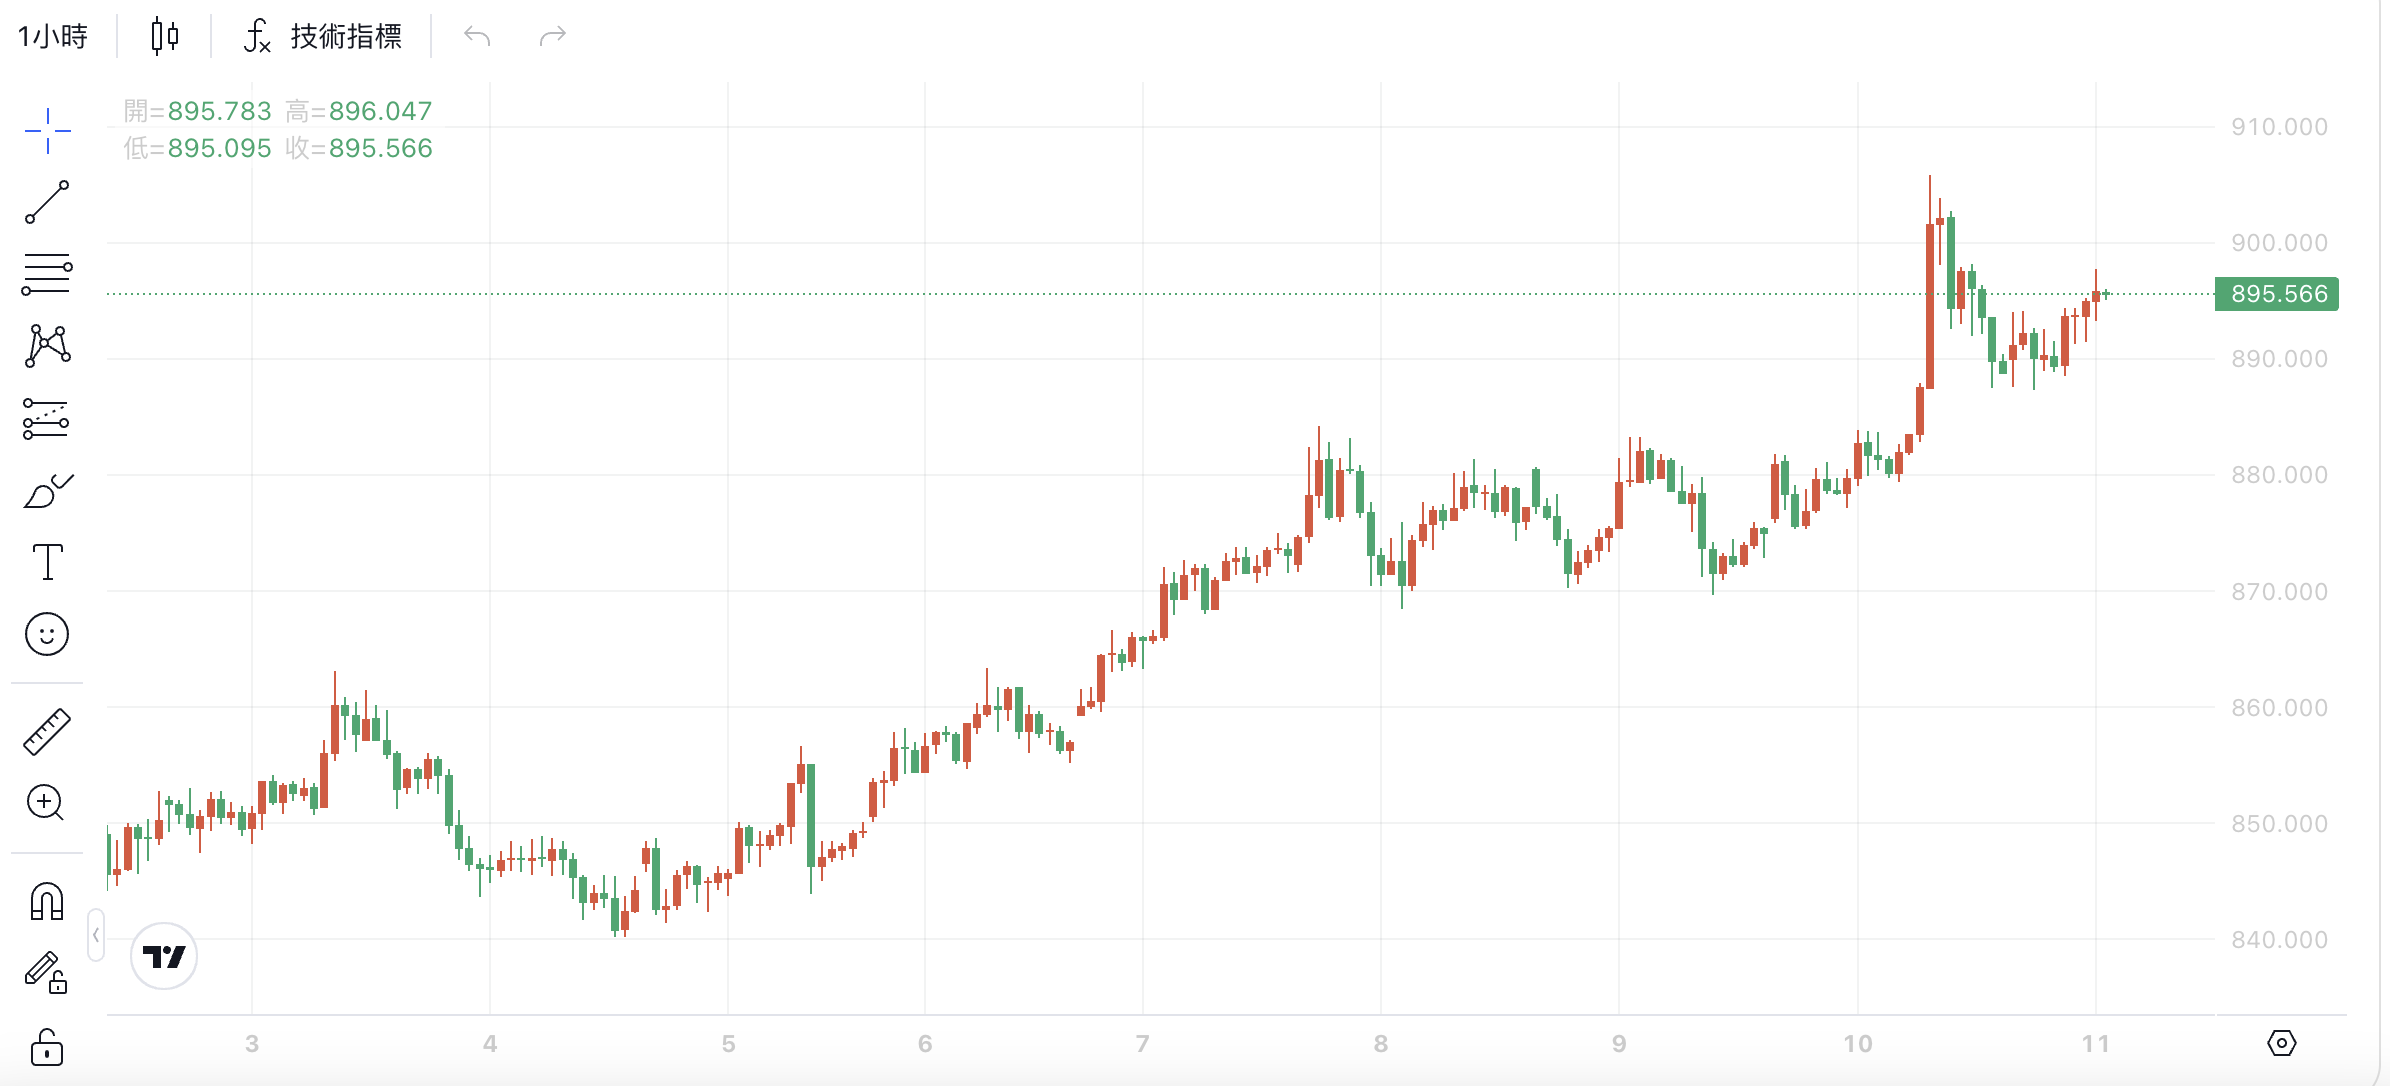2390x1086 pixels.
Task: Select the crosshair cursor tool
Action: pyautogui.click(x=47, y=131)
